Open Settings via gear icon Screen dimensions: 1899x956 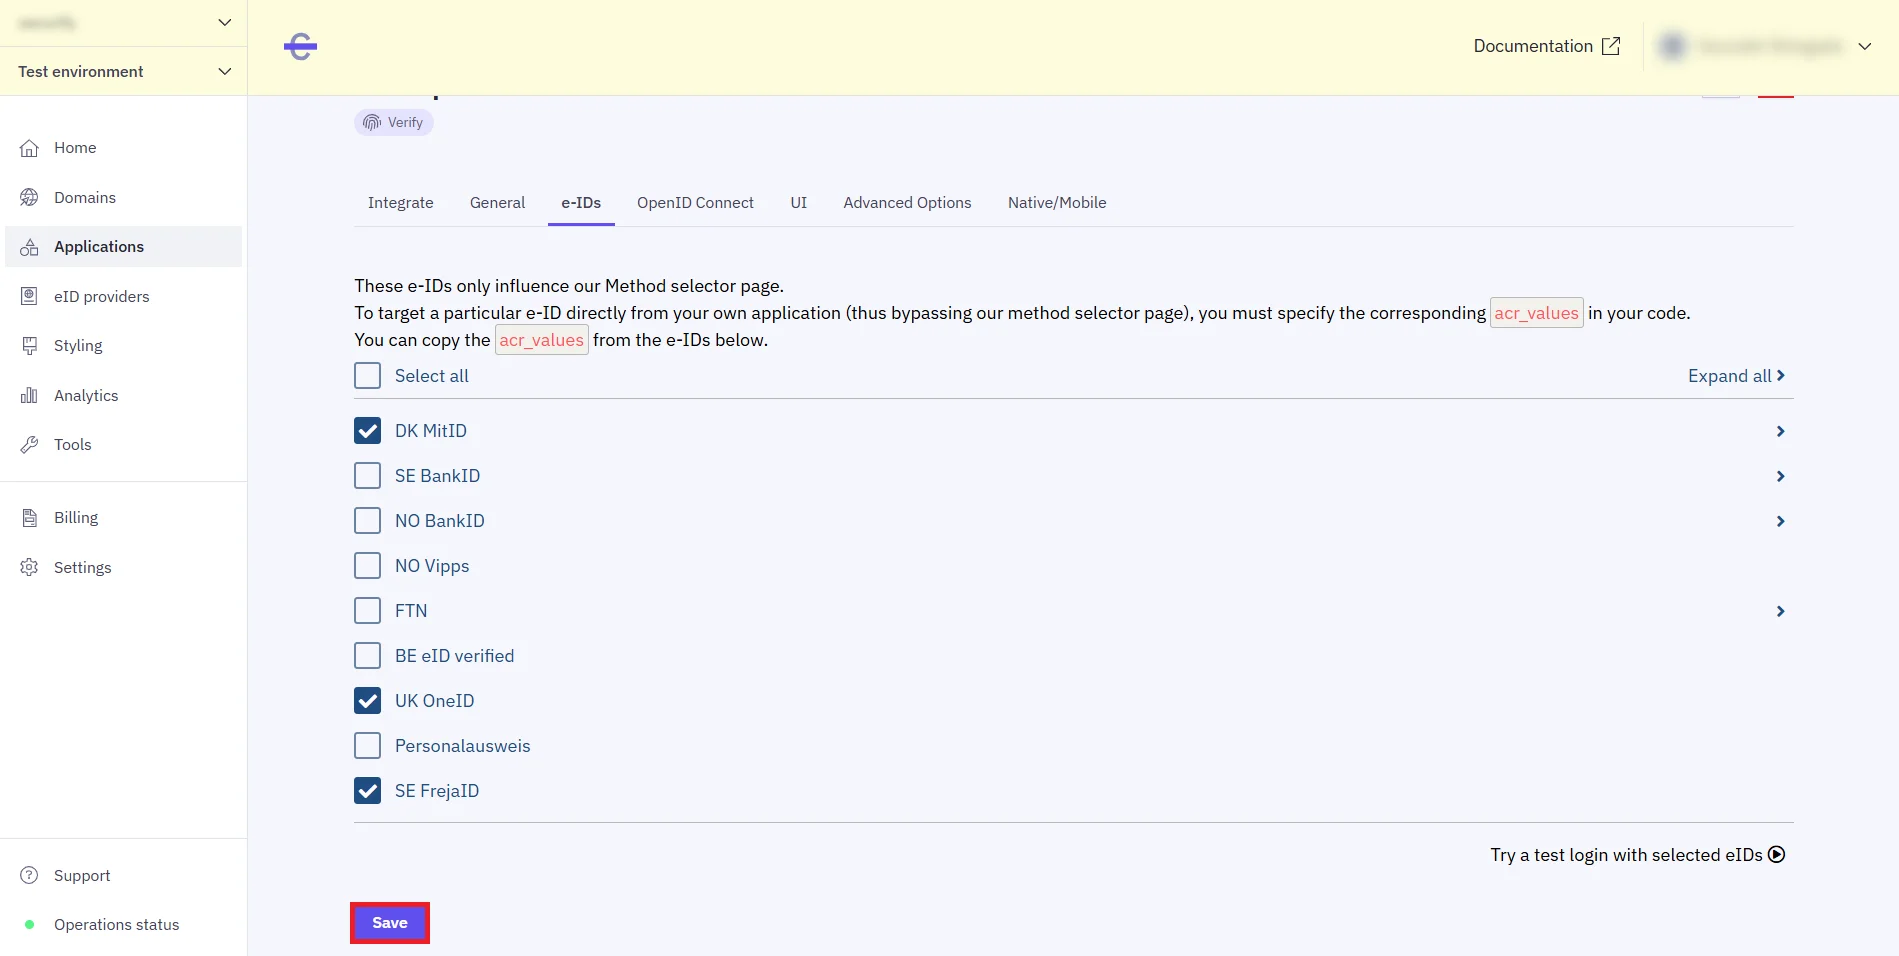(29, 568)
